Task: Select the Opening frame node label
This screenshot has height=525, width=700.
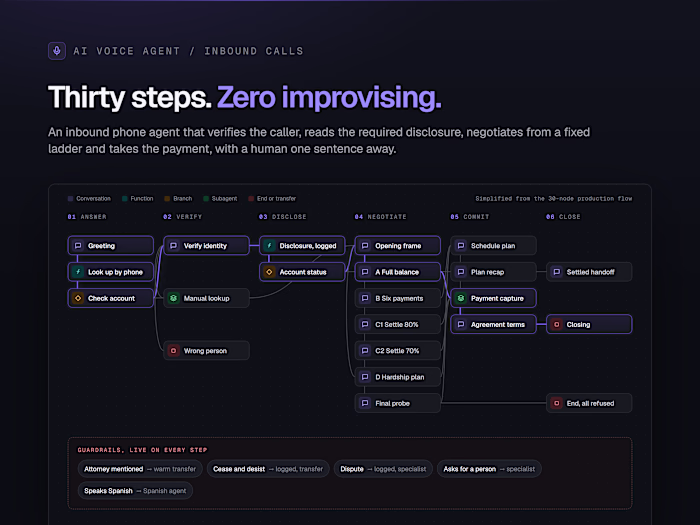Action: coord(398,246)
